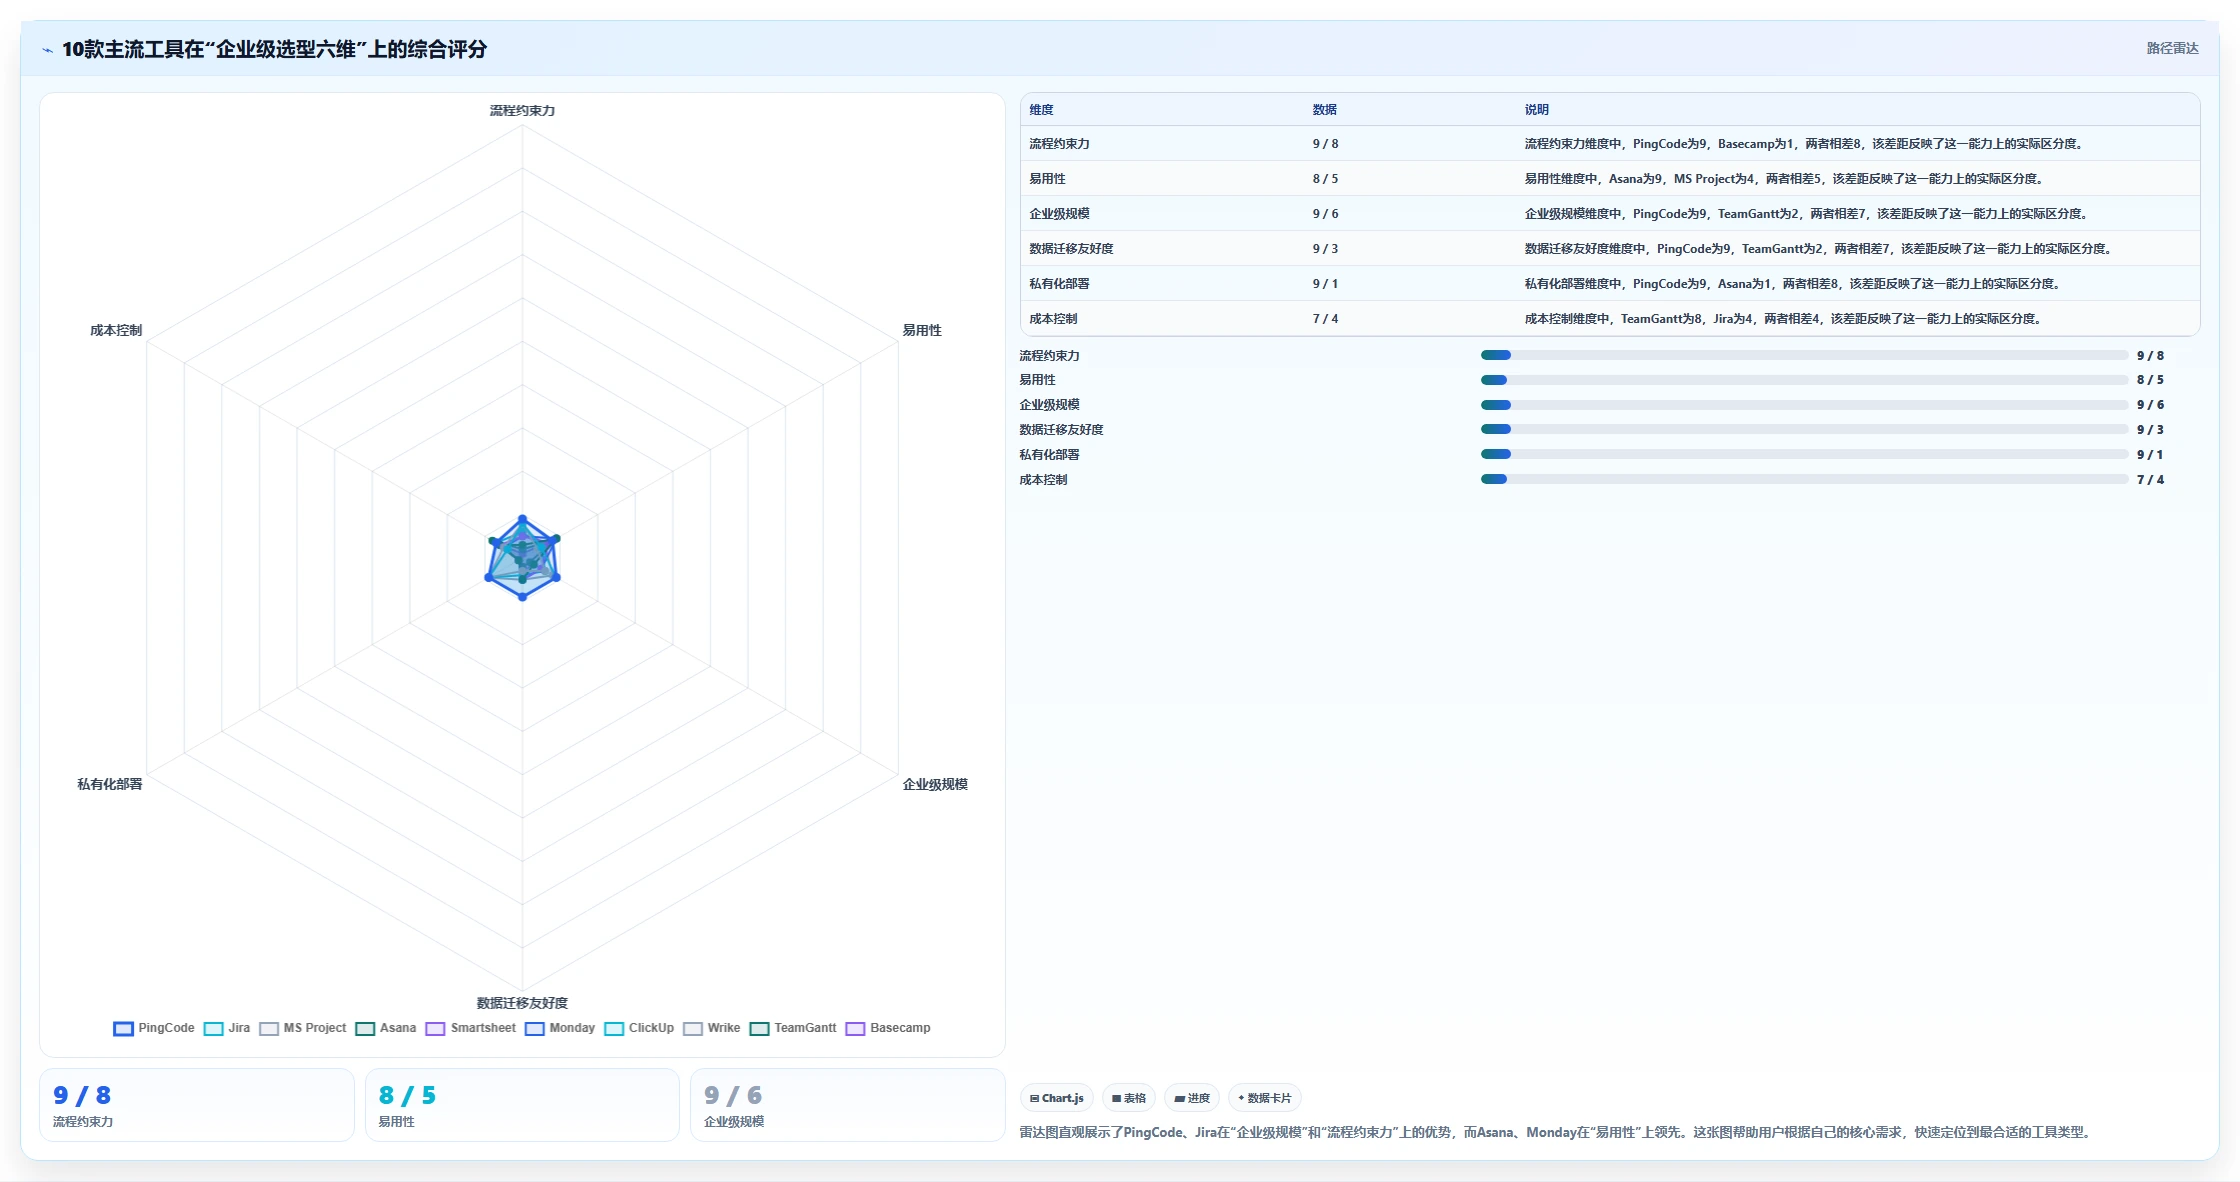The height and width of the screenshot is (1182, 2240).
Task: Click the main title heading text
Action: pos(274,49)
